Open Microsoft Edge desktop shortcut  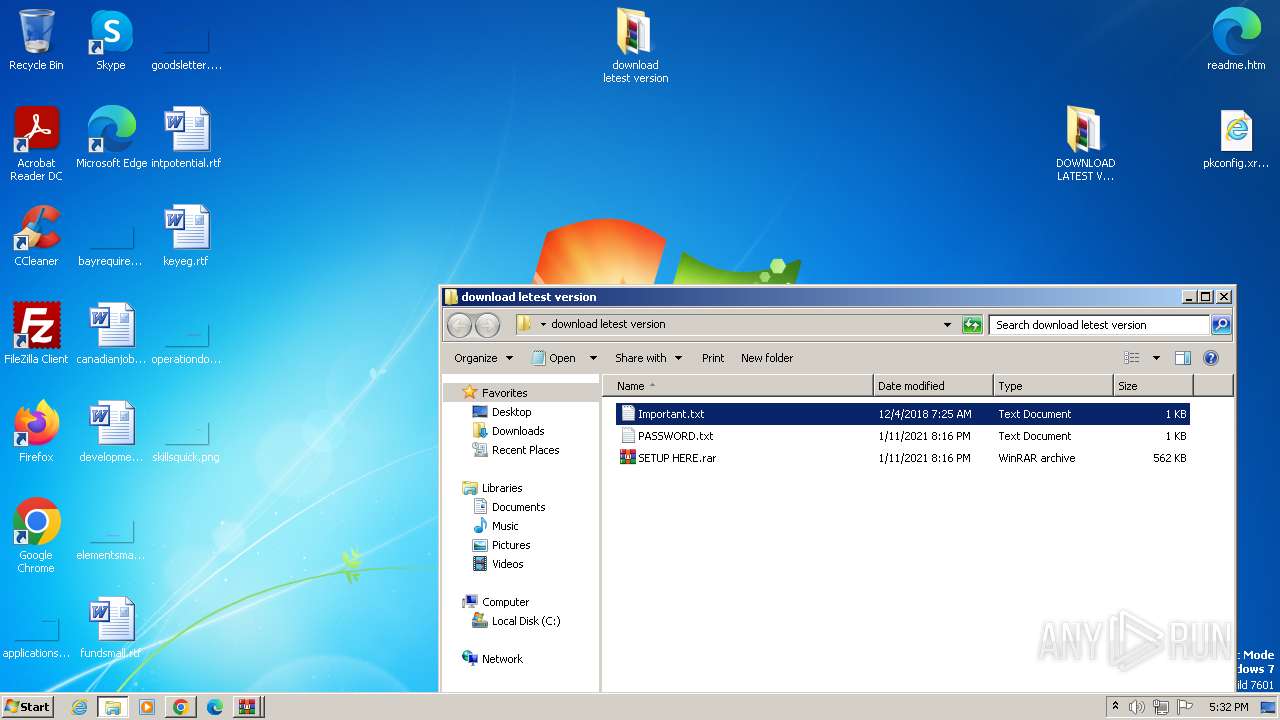111,137
